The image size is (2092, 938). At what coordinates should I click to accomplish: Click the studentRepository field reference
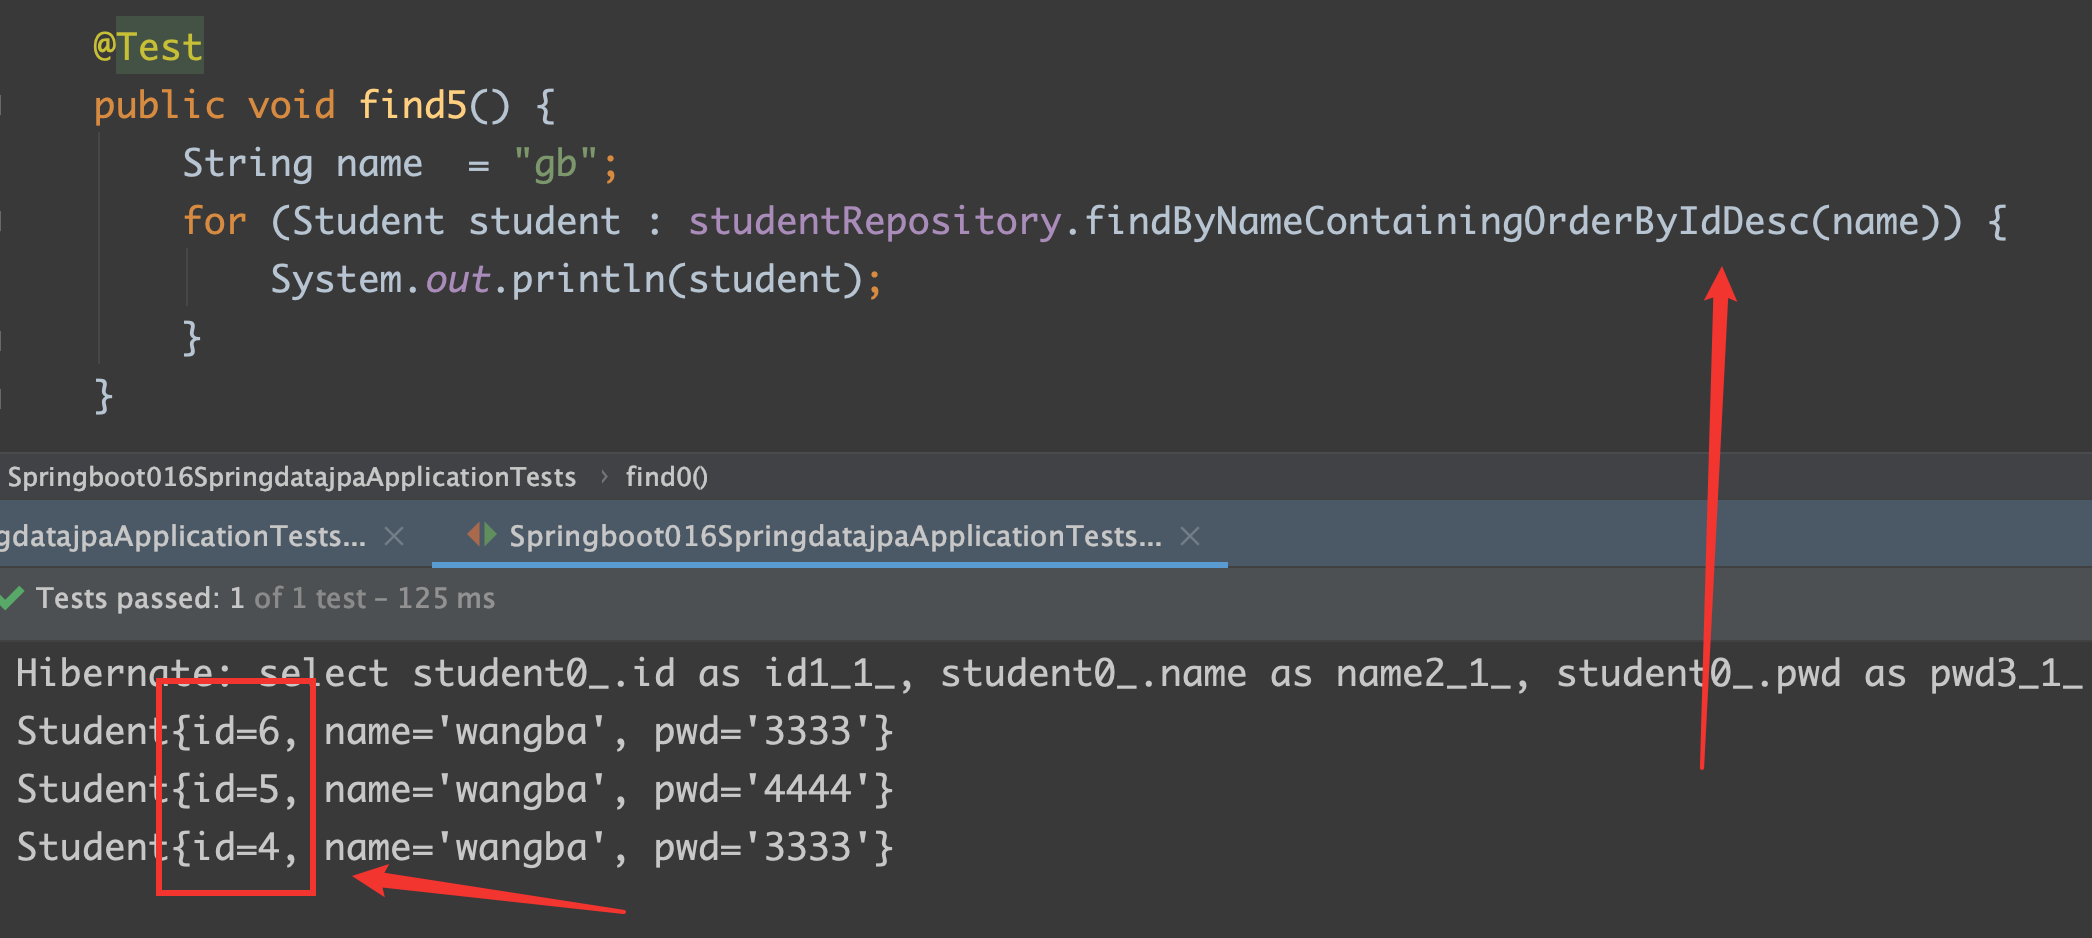coord(874,221)
